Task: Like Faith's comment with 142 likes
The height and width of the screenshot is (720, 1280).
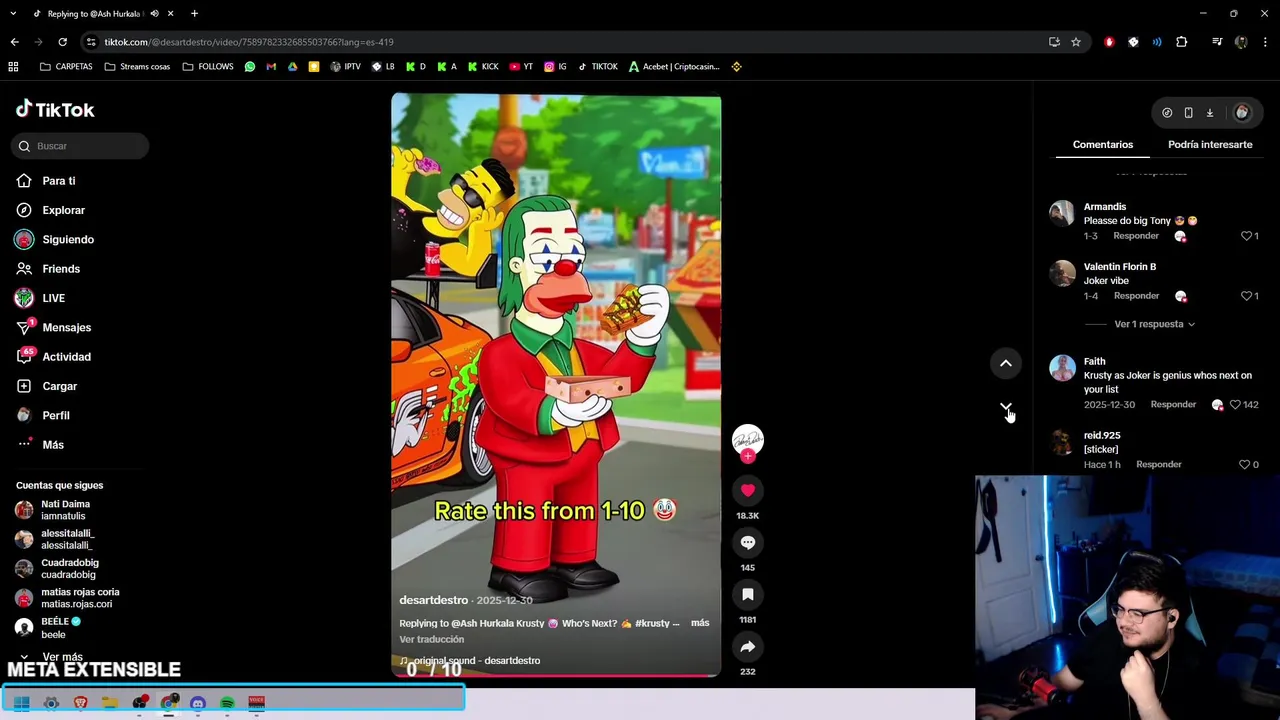Action: [1235, 405]
